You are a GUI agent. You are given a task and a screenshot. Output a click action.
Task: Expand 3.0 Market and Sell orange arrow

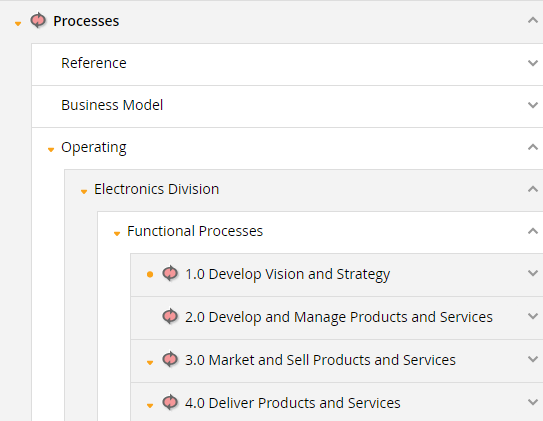pyautogui.click(x=150, y=362)
